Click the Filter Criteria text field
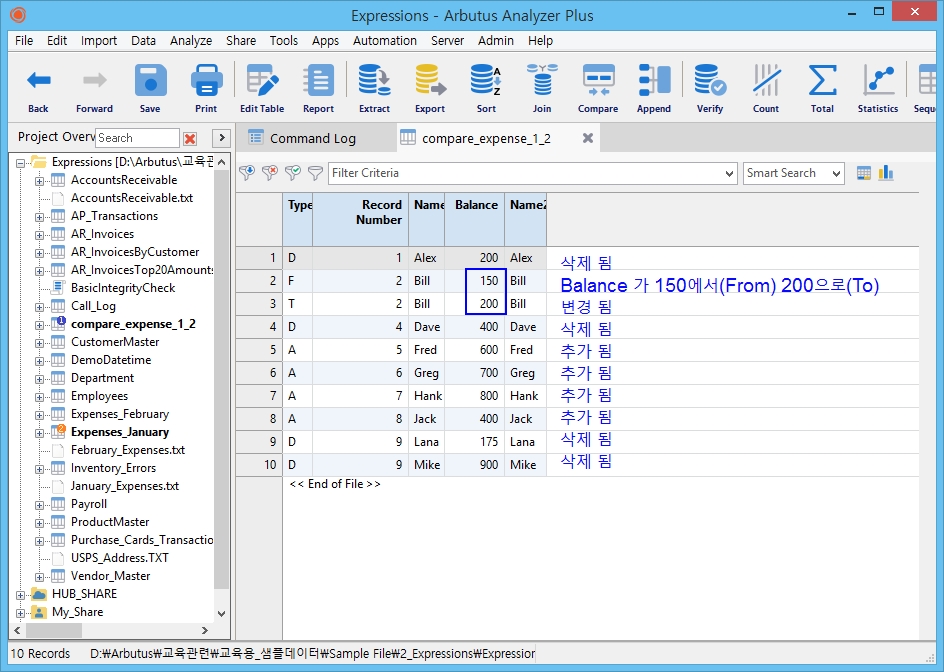 tap(526, 173)
